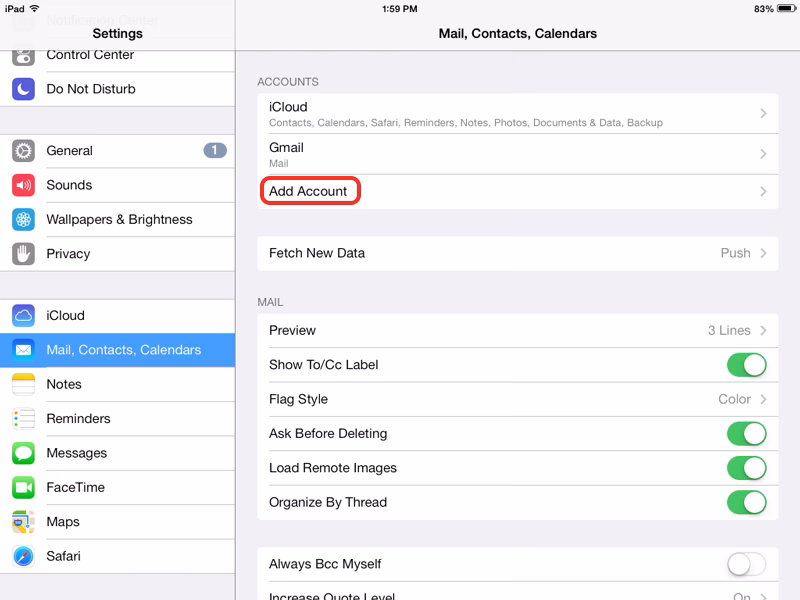Viewport: 800px width, 600px height.
Task: Open General via its gear icon
Action: click(24, 151)
